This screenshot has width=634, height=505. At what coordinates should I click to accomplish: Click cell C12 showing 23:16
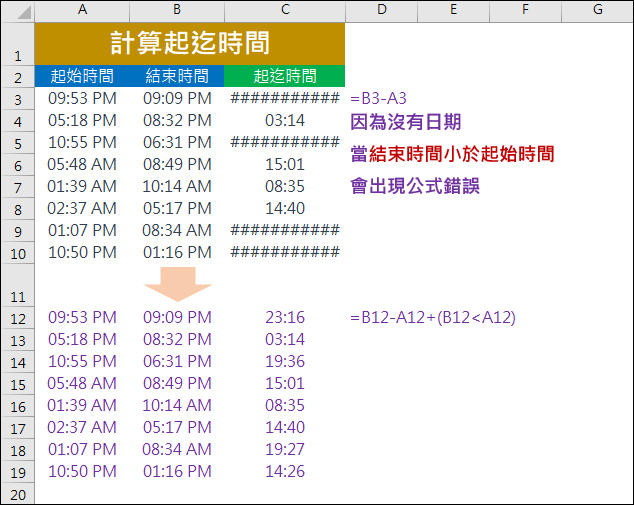pos(285,317)
